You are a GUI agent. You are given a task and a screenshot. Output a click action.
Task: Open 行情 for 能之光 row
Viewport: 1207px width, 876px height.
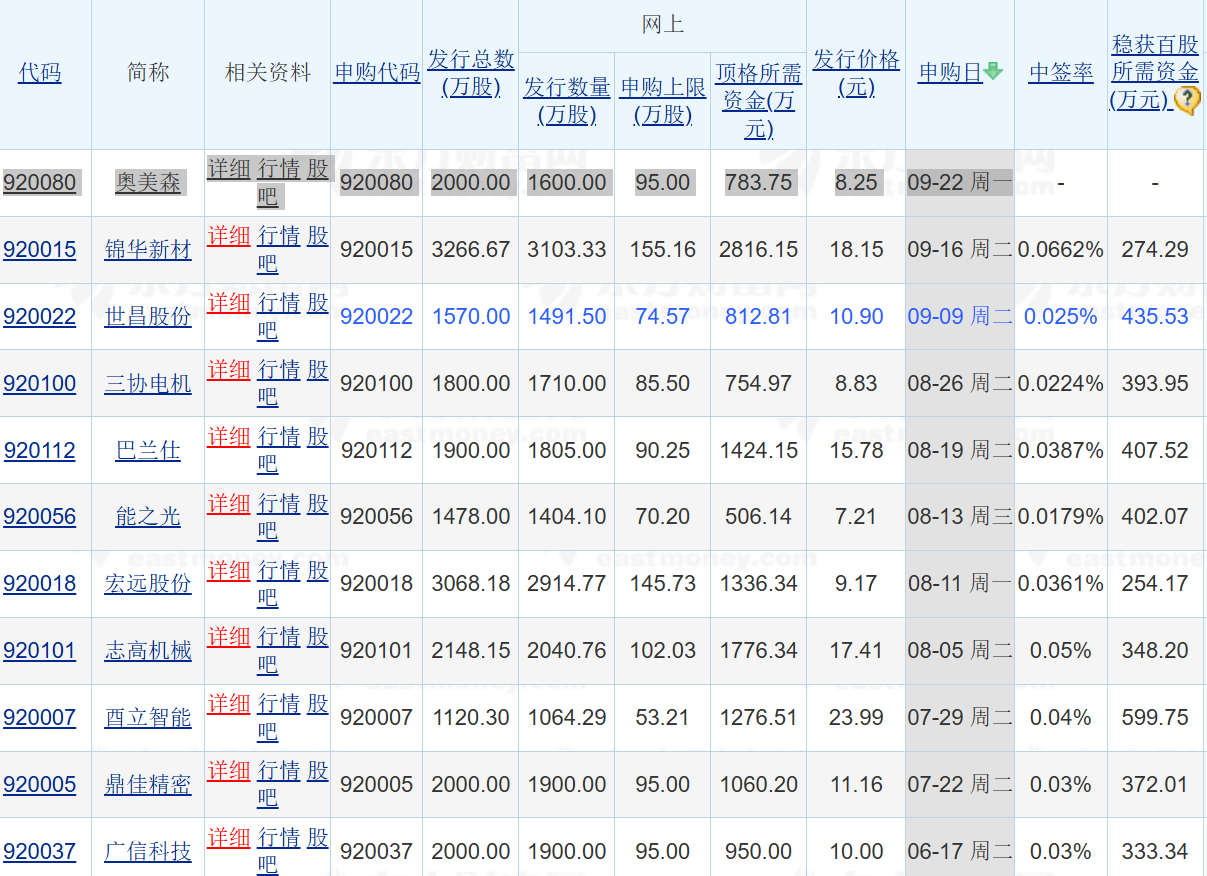tap(279, 504)
